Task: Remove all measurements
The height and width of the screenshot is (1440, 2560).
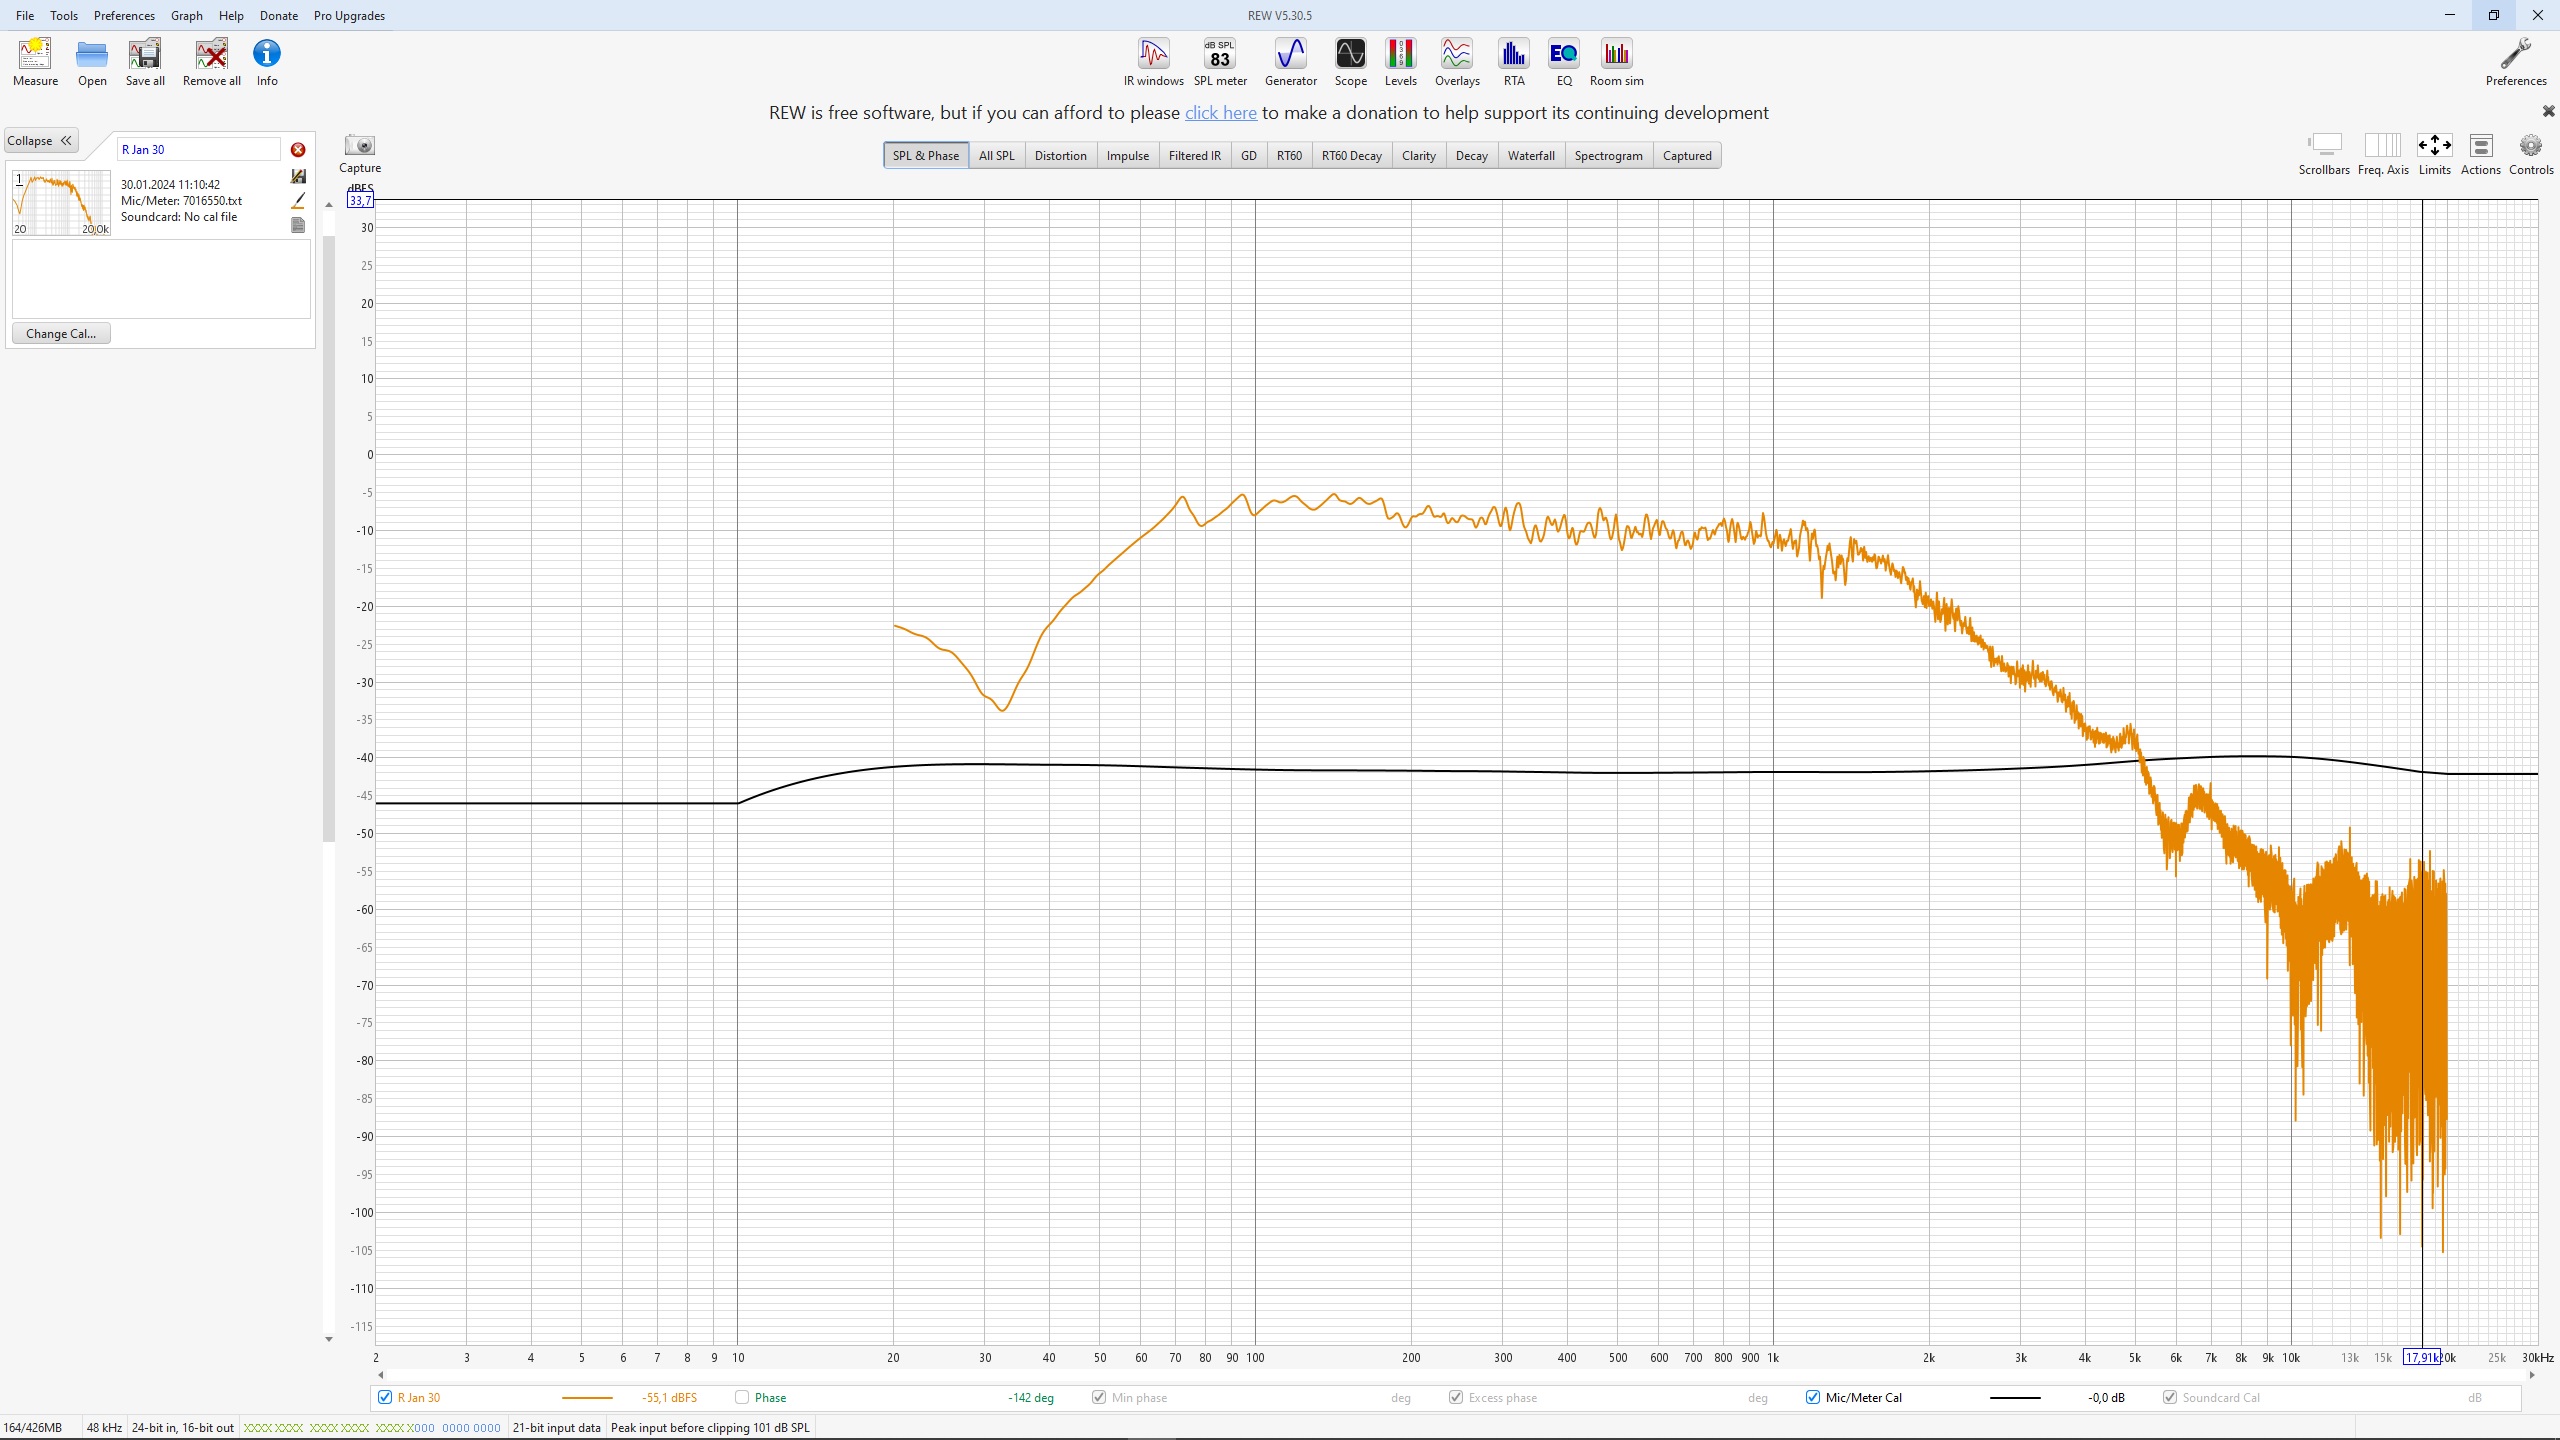Action: coord(212,62)
